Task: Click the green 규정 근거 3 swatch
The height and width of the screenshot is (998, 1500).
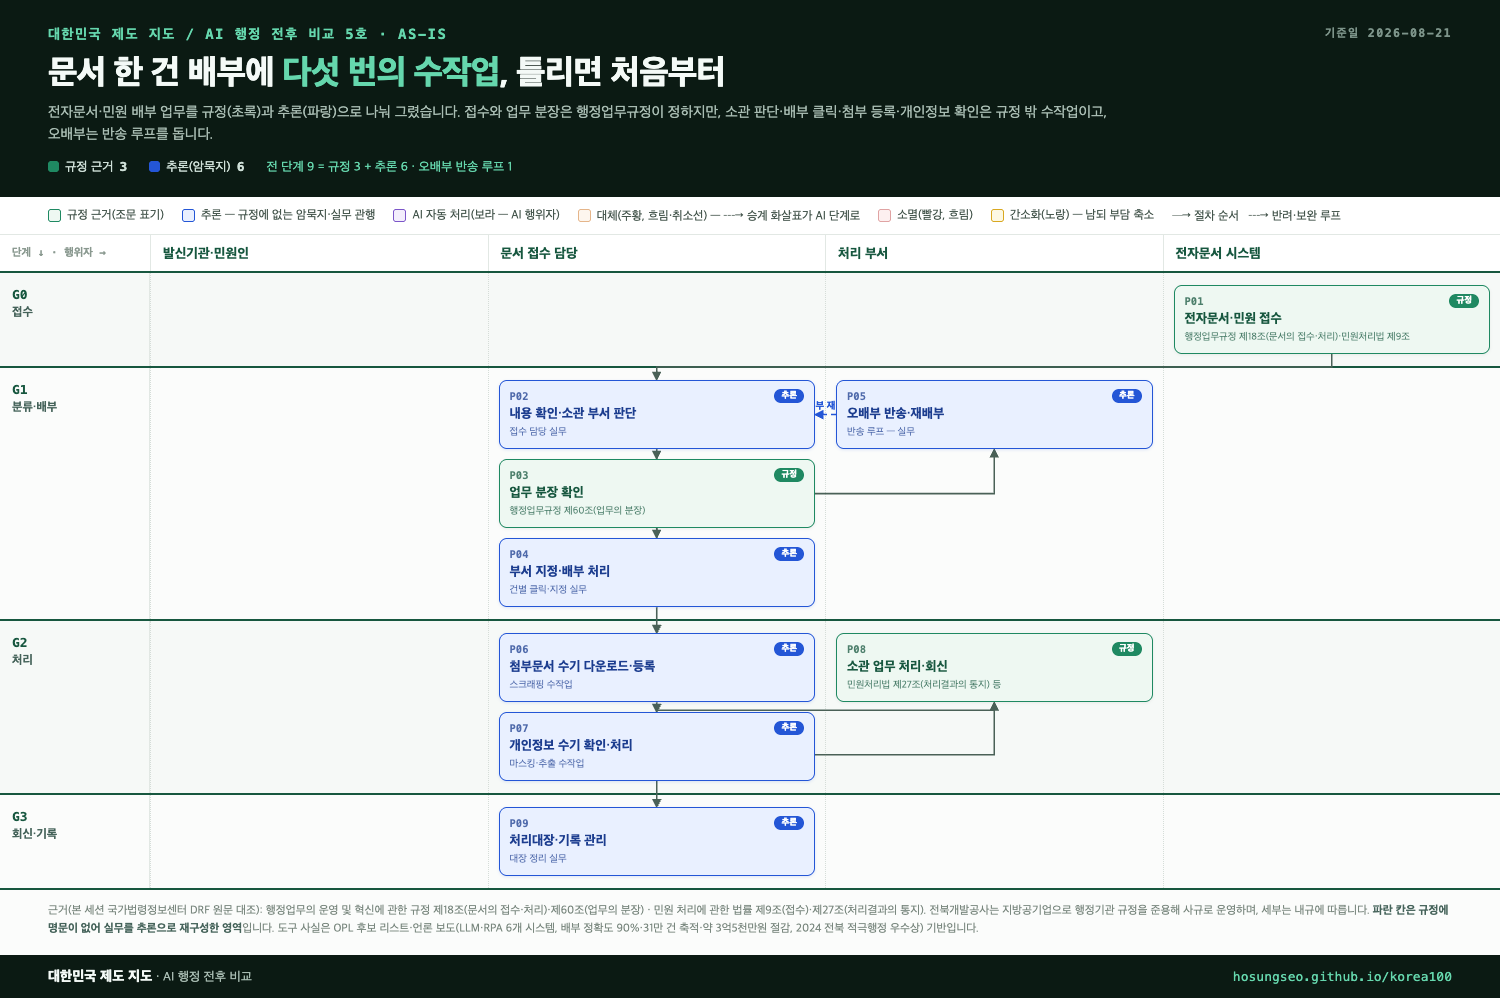Action: 54,167
